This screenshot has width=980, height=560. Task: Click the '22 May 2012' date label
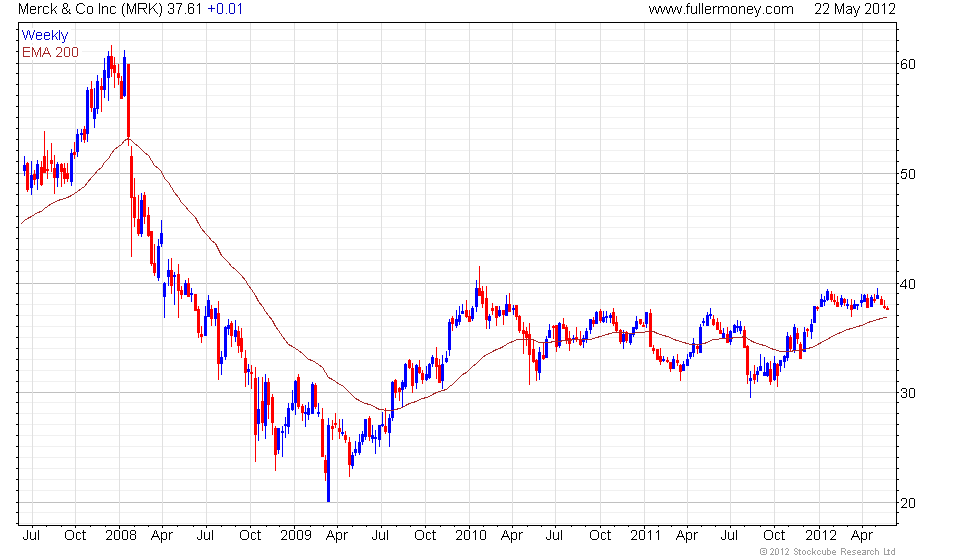854,9
